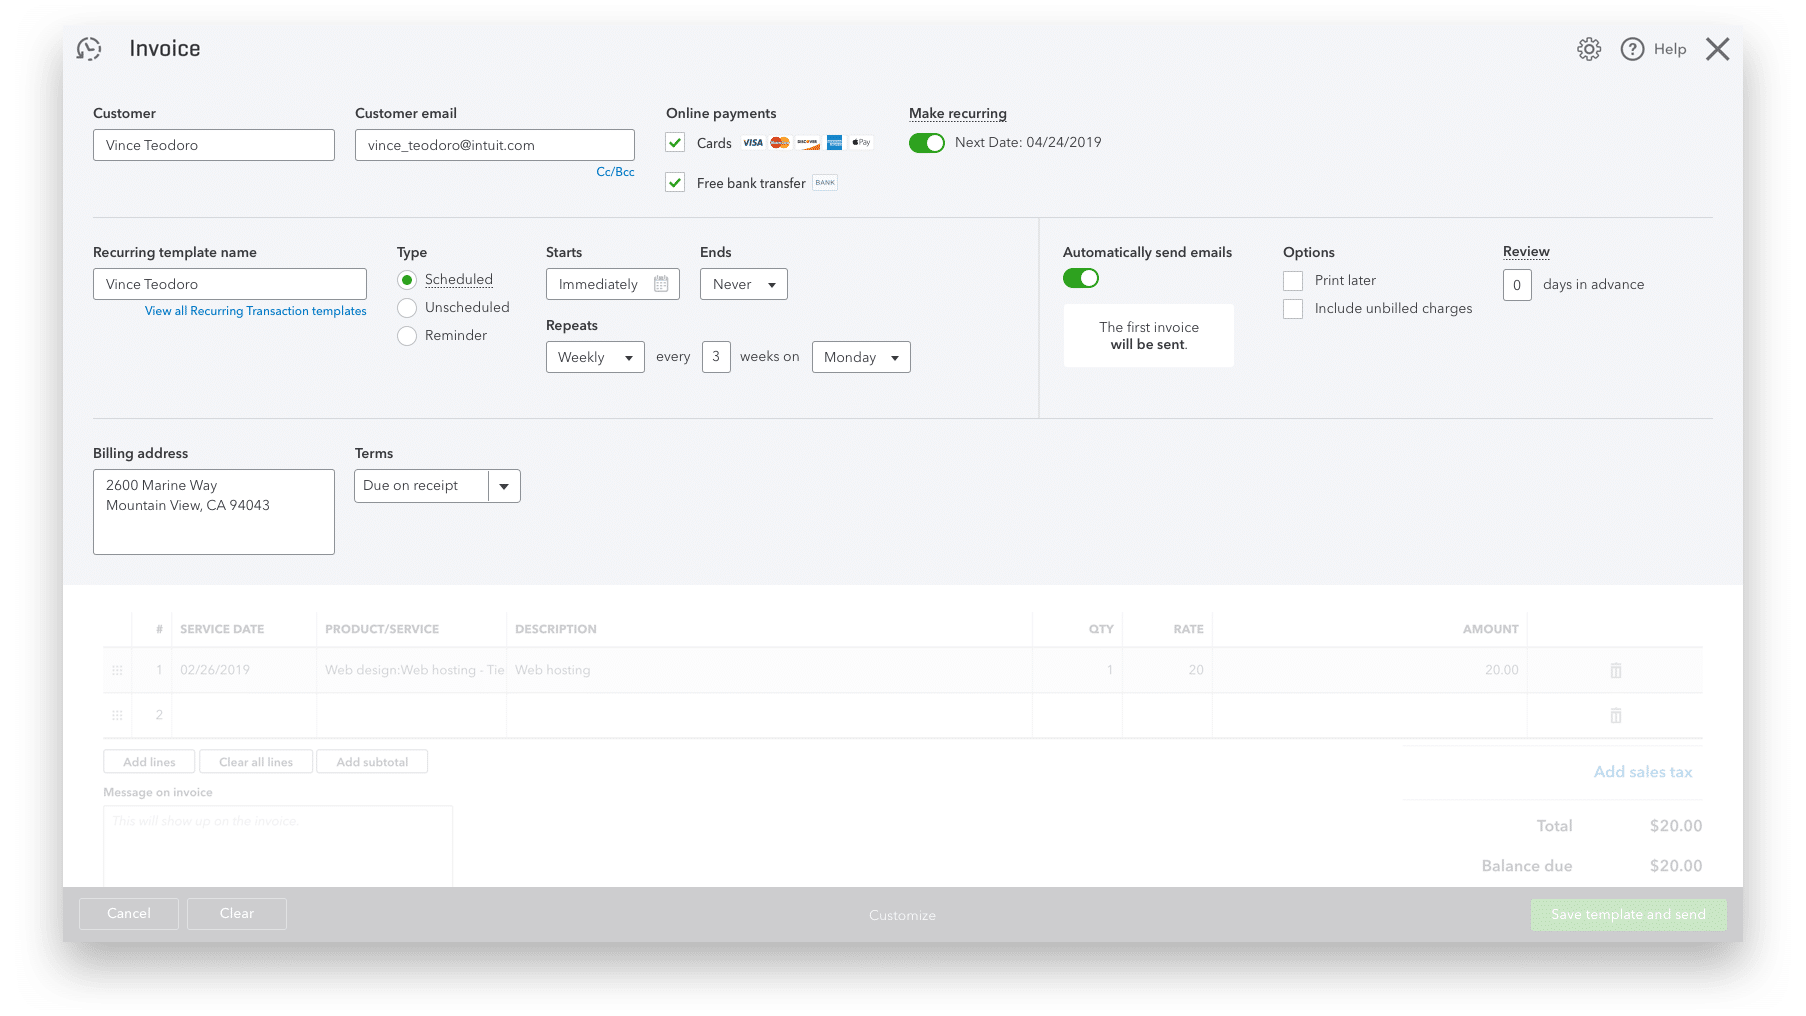The image size is (1806, 1016).
Task: Disable Automatically send emails toggle
Action: (1081, 278)
